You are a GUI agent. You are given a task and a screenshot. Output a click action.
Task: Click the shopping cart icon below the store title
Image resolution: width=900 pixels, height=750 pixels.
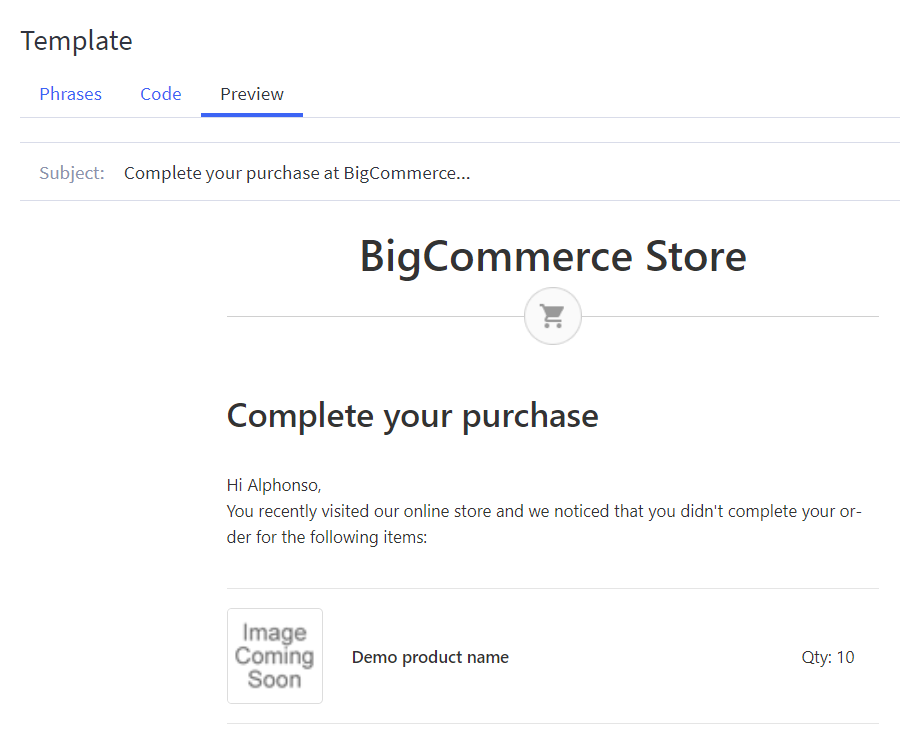(x=552, y=315)
